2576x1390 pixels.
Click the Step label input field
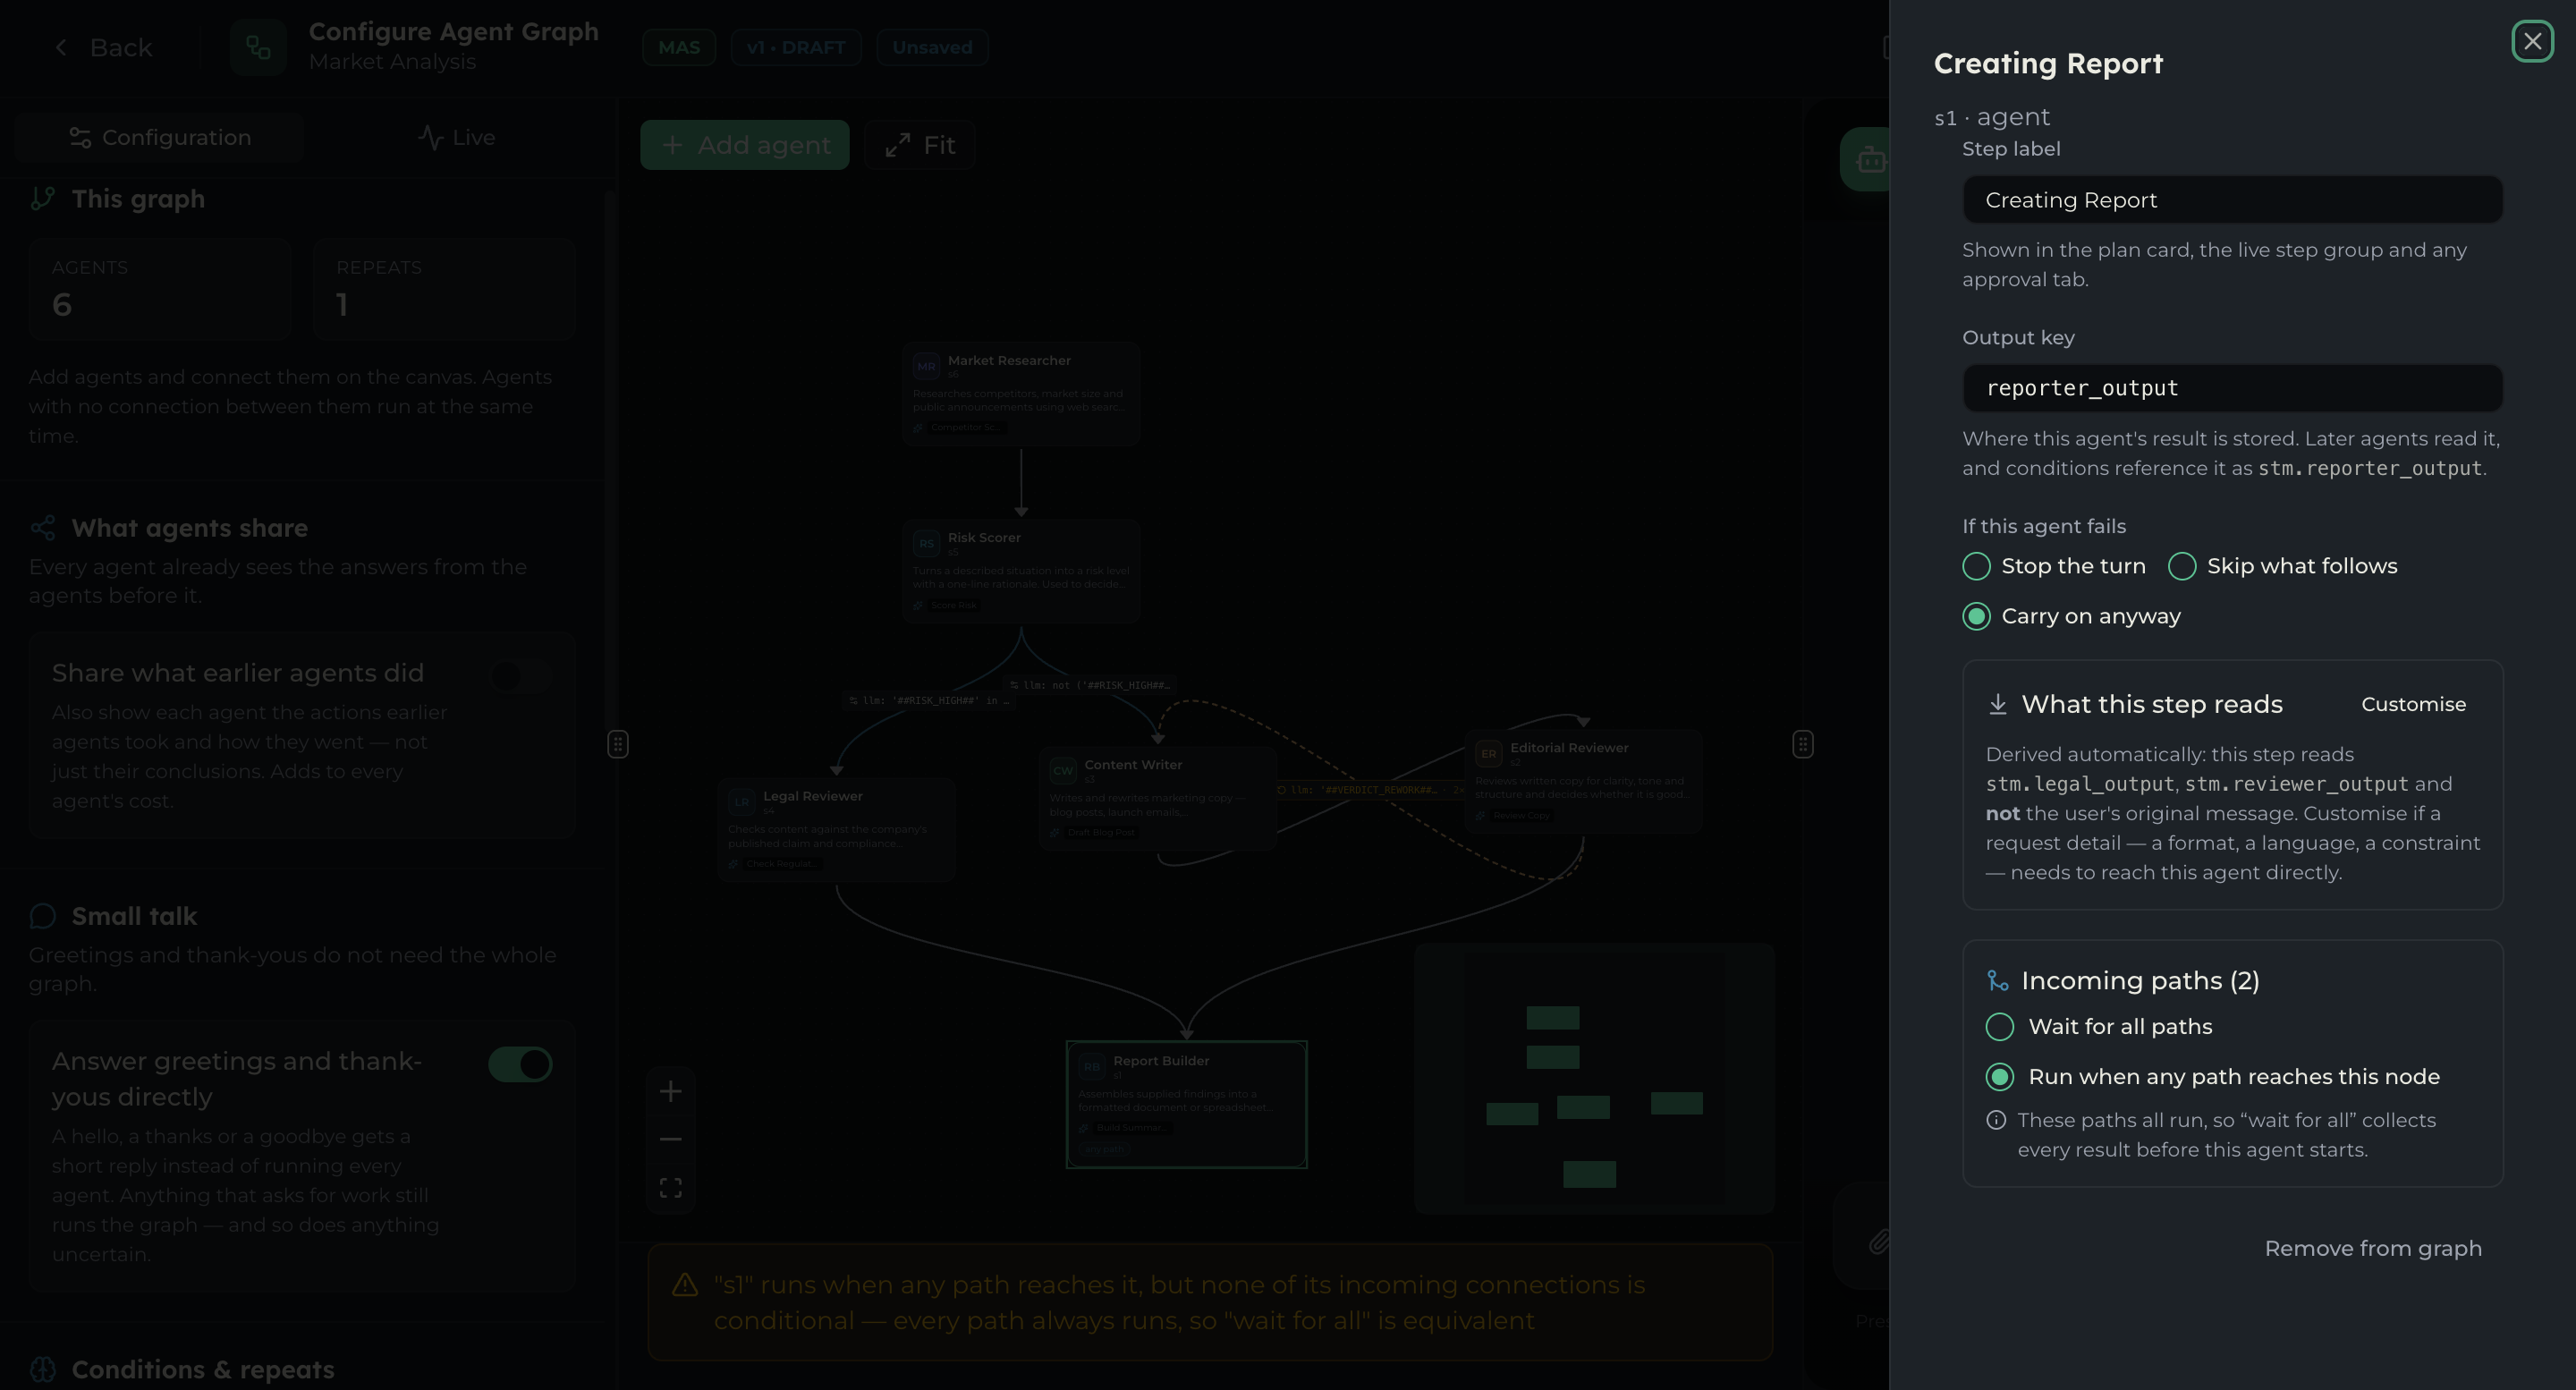pyautogui.click(x=2232, y=200)
